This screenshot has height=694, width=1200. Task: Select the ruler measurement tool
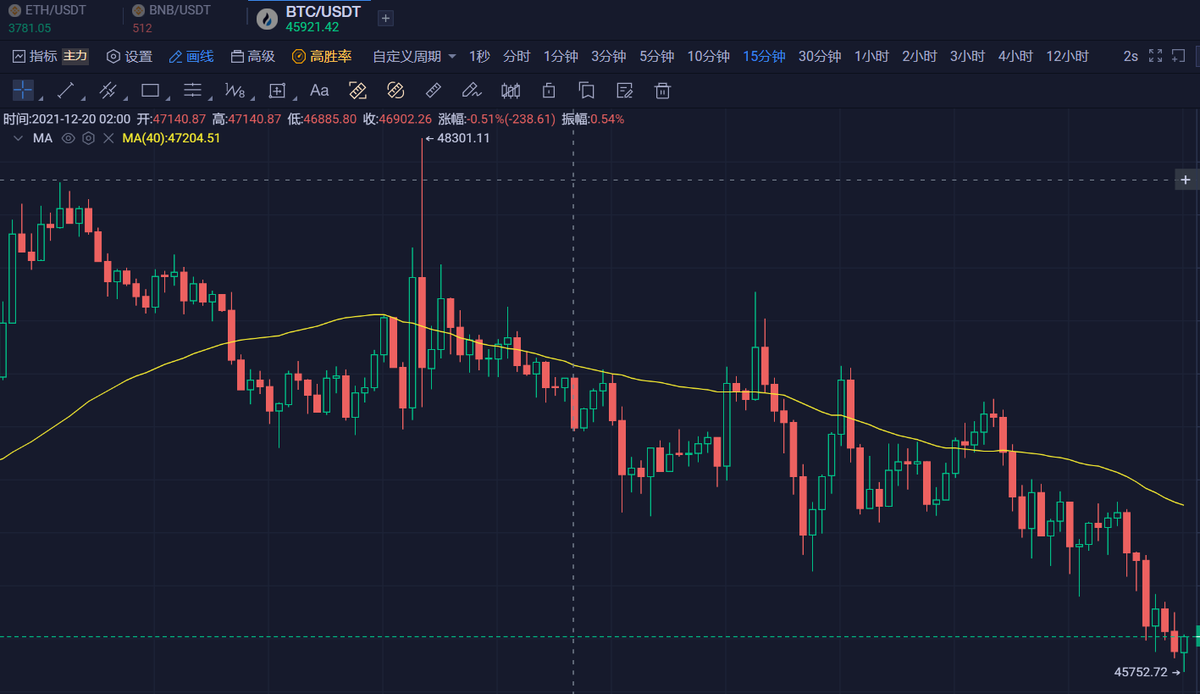click(433, 91)
